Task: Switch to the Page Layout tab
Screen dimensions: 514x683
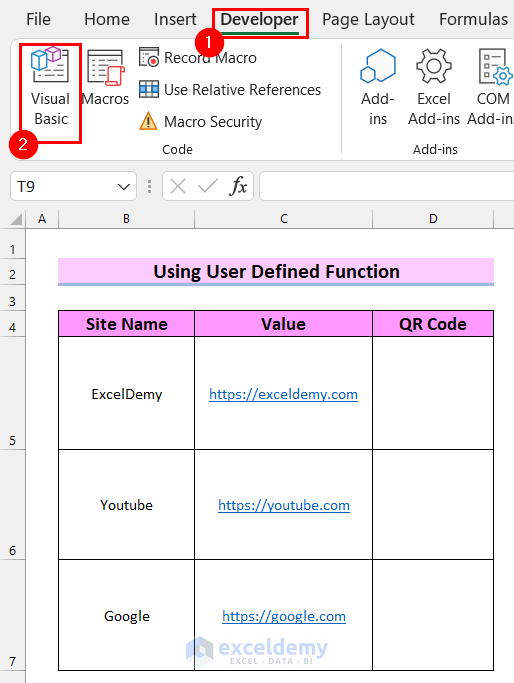Action: 368,20
